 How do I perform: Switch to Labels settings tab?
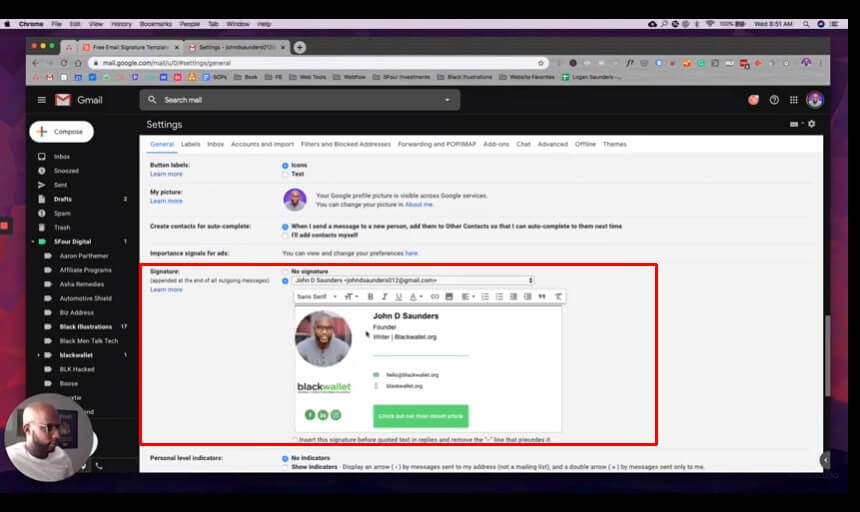[x=190, y=144]
